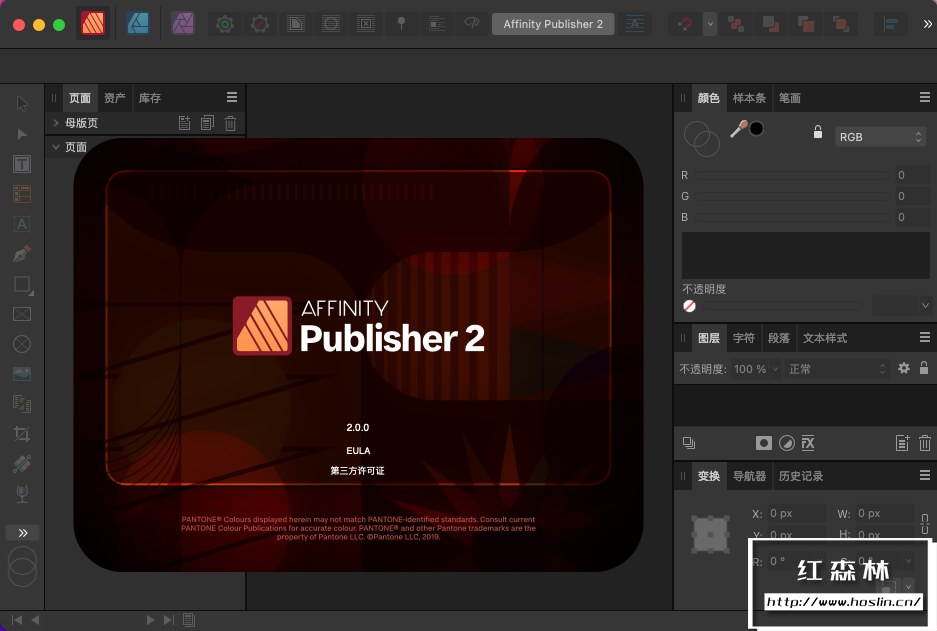Open the RGB color model dropdown
The width and height of the screenshot is (937, 631).
[880, 137]
